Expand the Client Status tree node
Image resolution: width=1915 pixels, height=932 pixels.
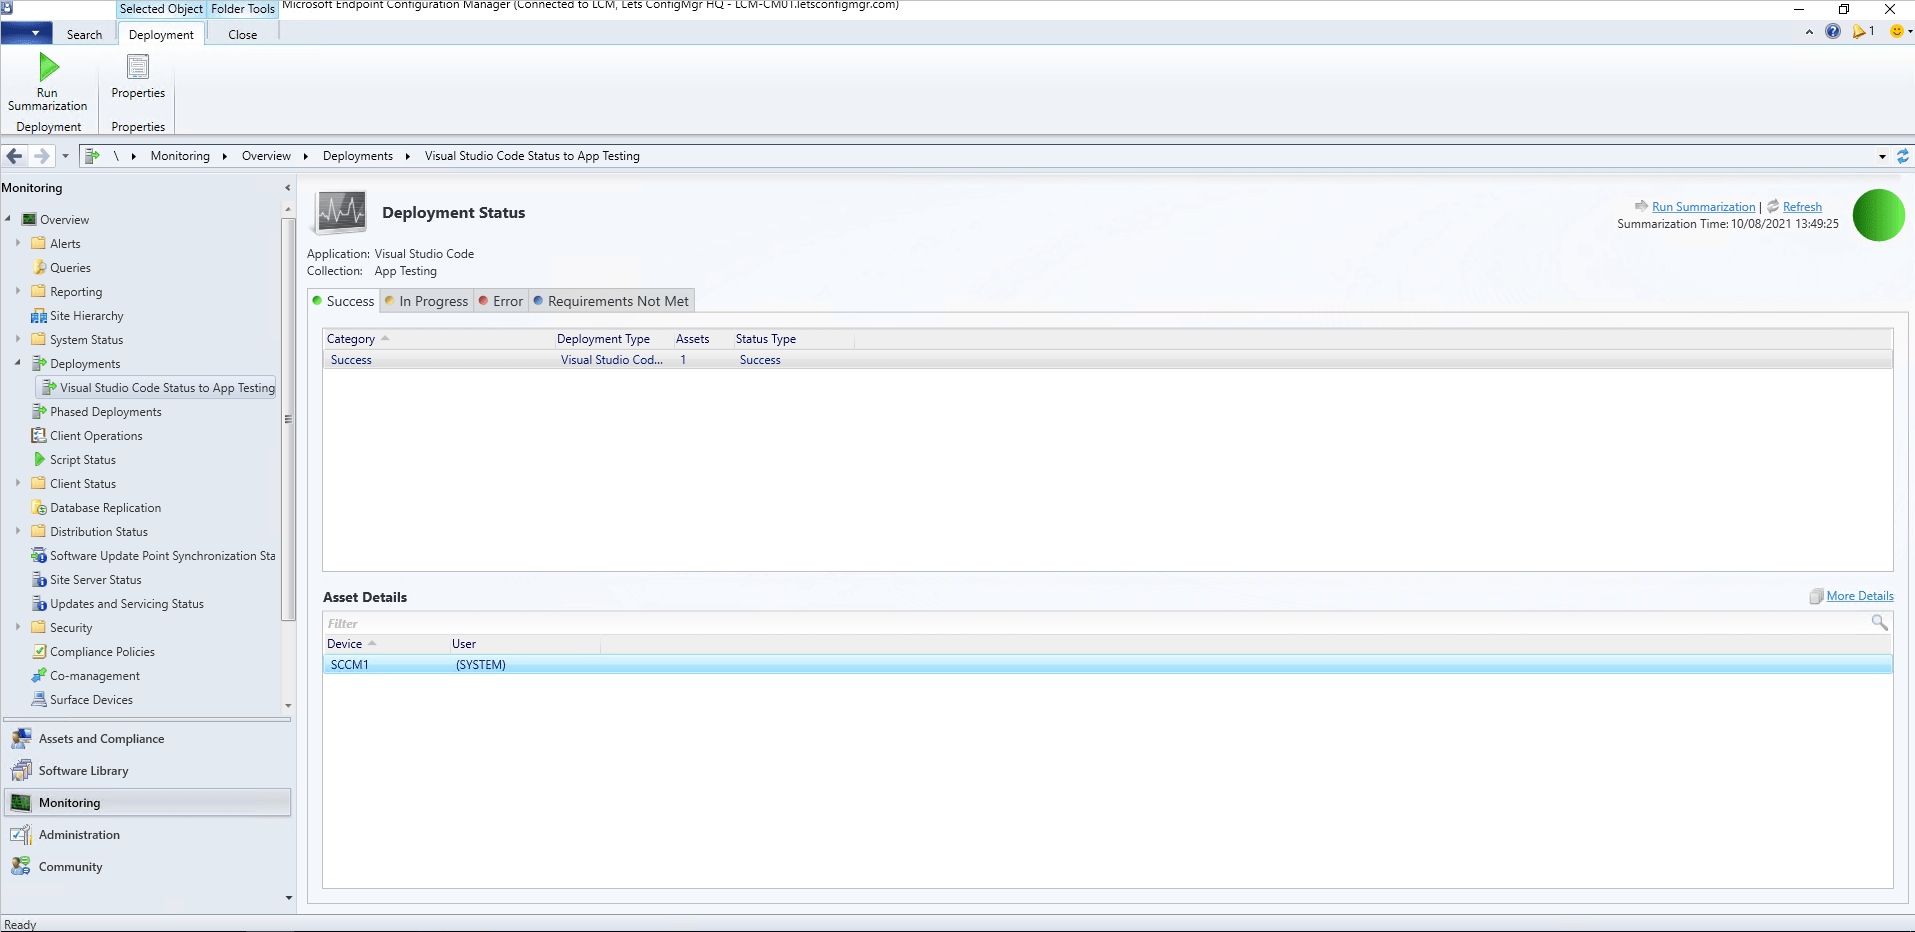[18, 483]
